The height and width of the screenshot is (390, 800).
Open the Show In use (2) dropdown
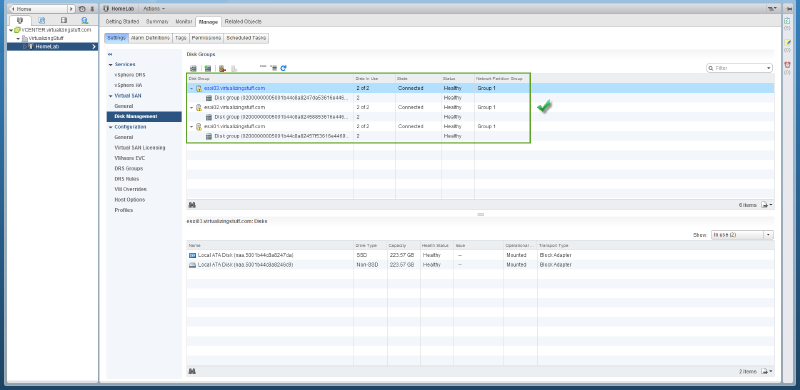742,235
